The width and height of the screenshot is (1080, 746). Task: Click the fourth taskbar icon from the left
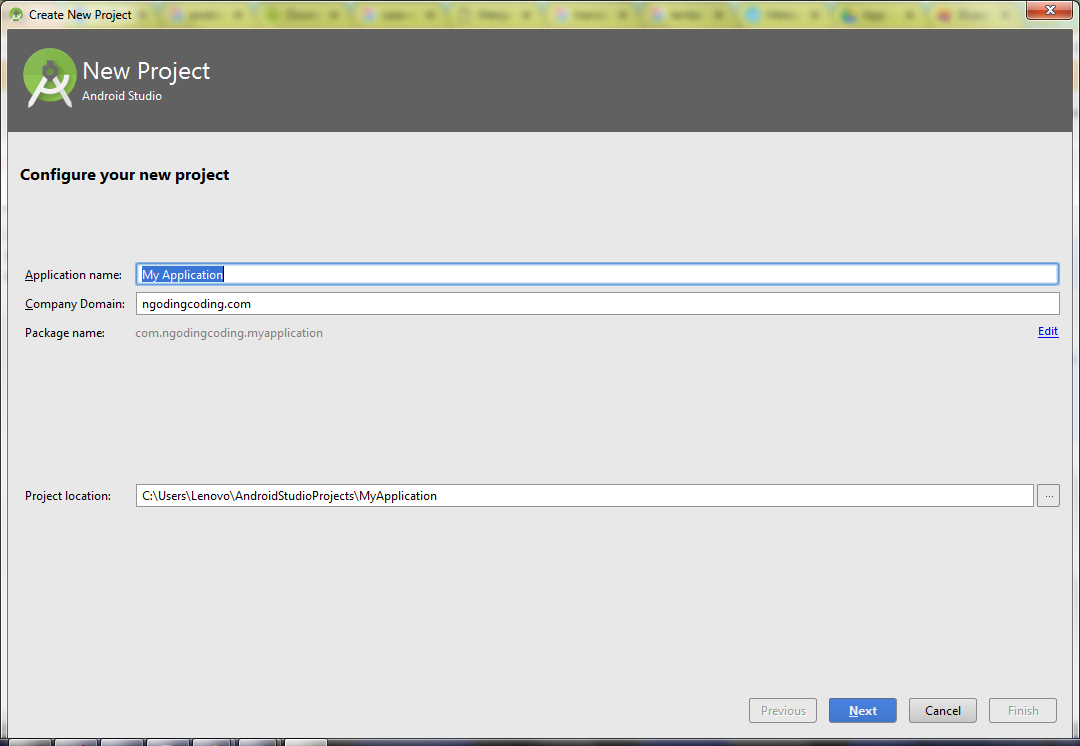pyautogui.click(x=167, y=740)
